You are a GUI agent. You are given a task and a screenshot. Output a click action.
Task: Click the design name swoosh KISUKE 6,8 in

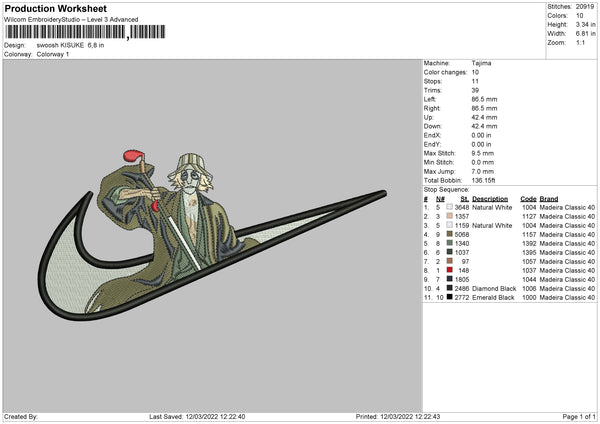70,45
